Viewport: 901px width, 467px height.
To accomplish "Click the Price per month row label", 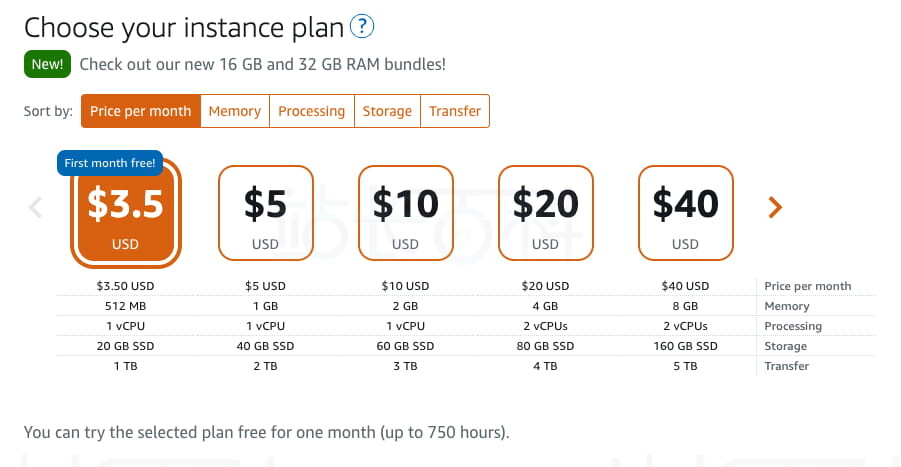I will coord(807,286).
